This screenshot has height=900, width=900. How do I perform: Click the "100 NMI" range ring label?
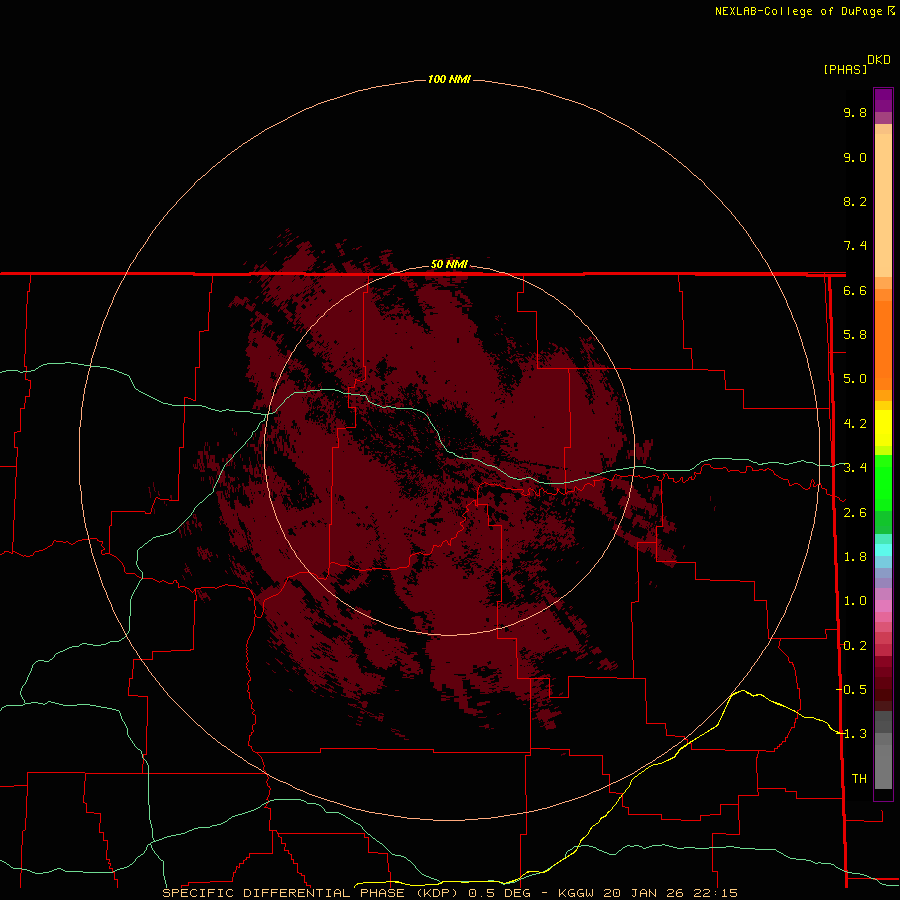pos(449,79)
